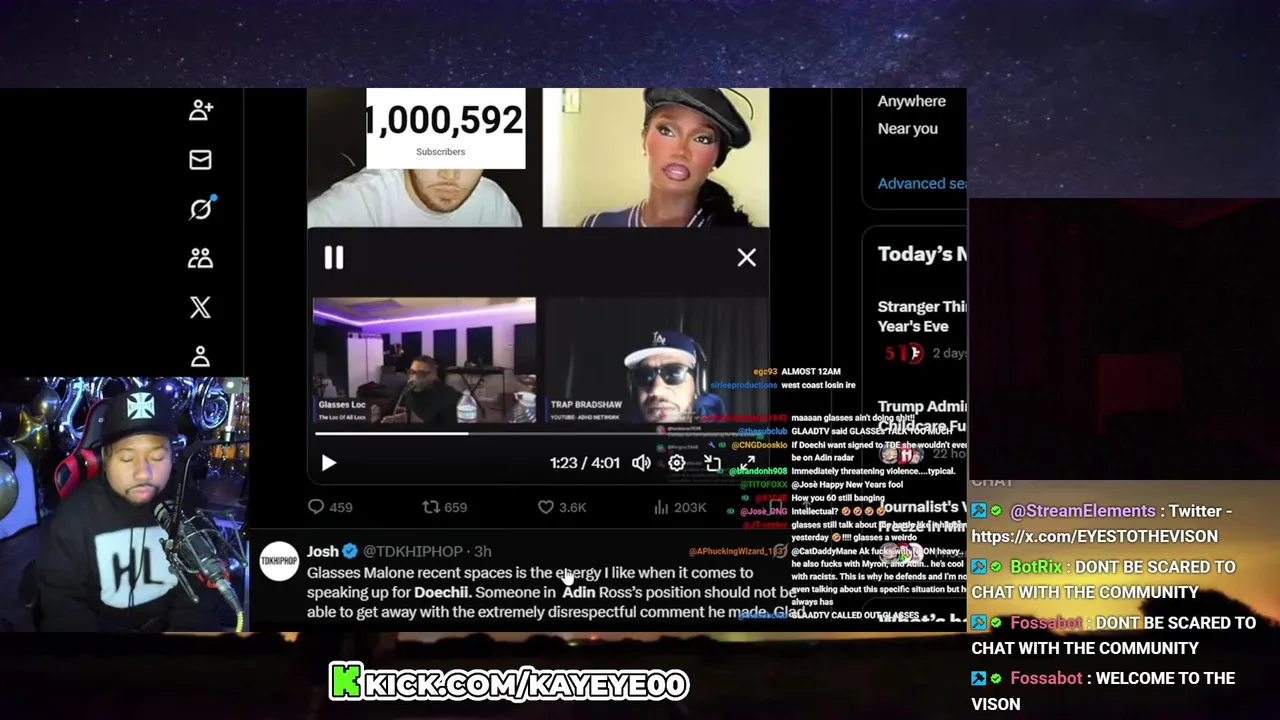
Task: Open the x.com/EYESTOTHEVISON link in chat
Action: pyautogui.click(x=1095, y=536)
